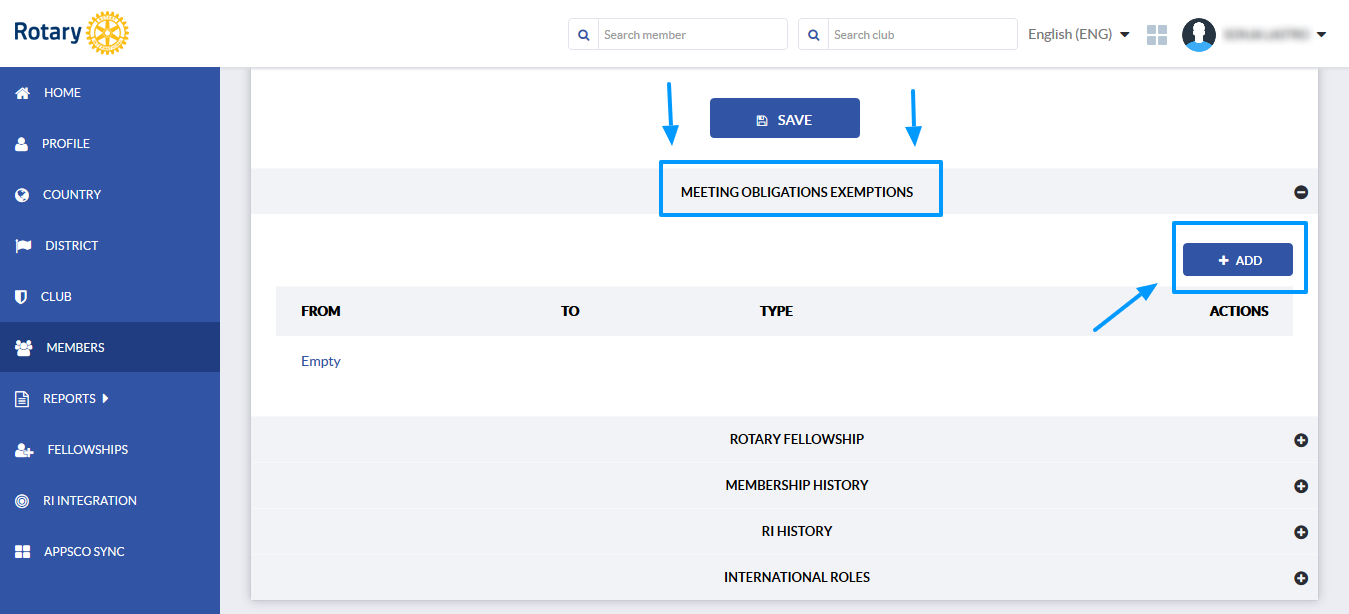The width and height of the screenshot is (1349, 614).
Task: Click the magnifier icon beside Search club
Action: [x=814, y=35]
